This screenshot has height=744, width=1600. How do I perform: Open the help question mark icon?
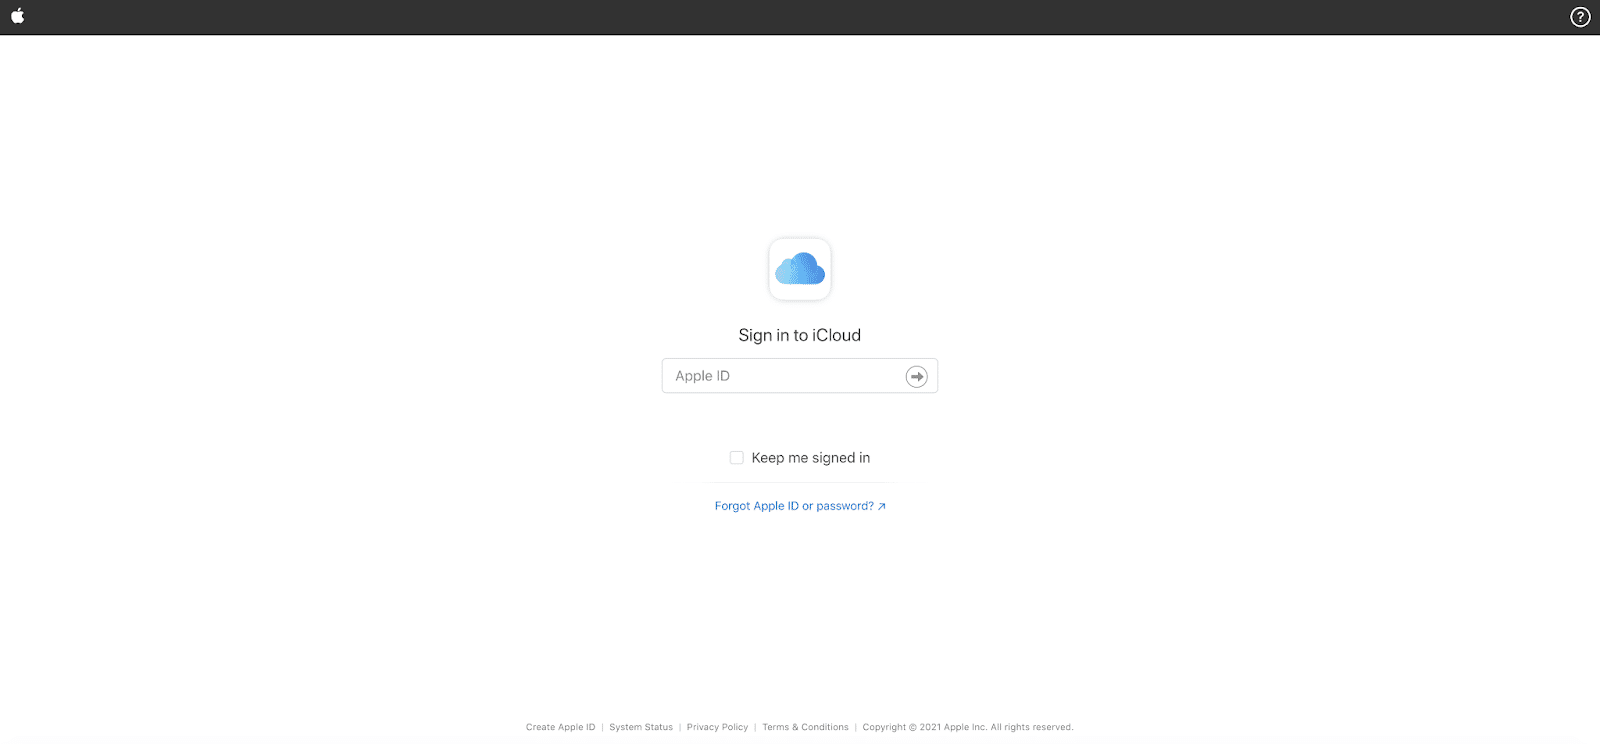click(x=1580, y=17)
